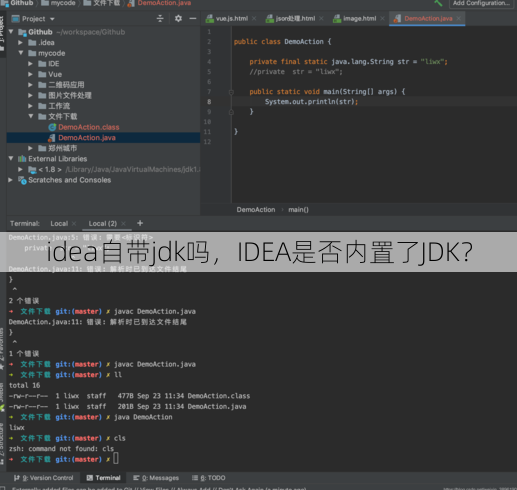
Task: Click the 'java DemoAction' terminal command
Action: pyautogui.click(x=143, y=417)
